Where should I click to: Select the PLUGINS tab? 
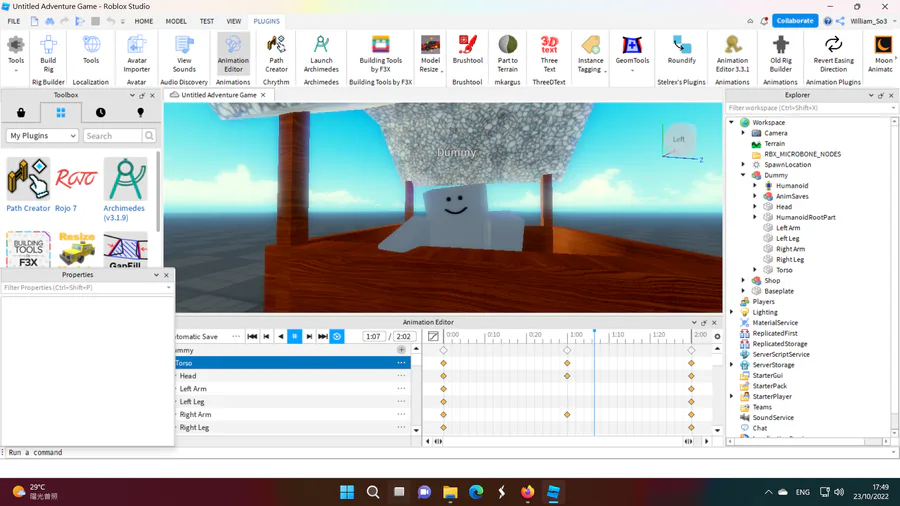coord(267,21)
